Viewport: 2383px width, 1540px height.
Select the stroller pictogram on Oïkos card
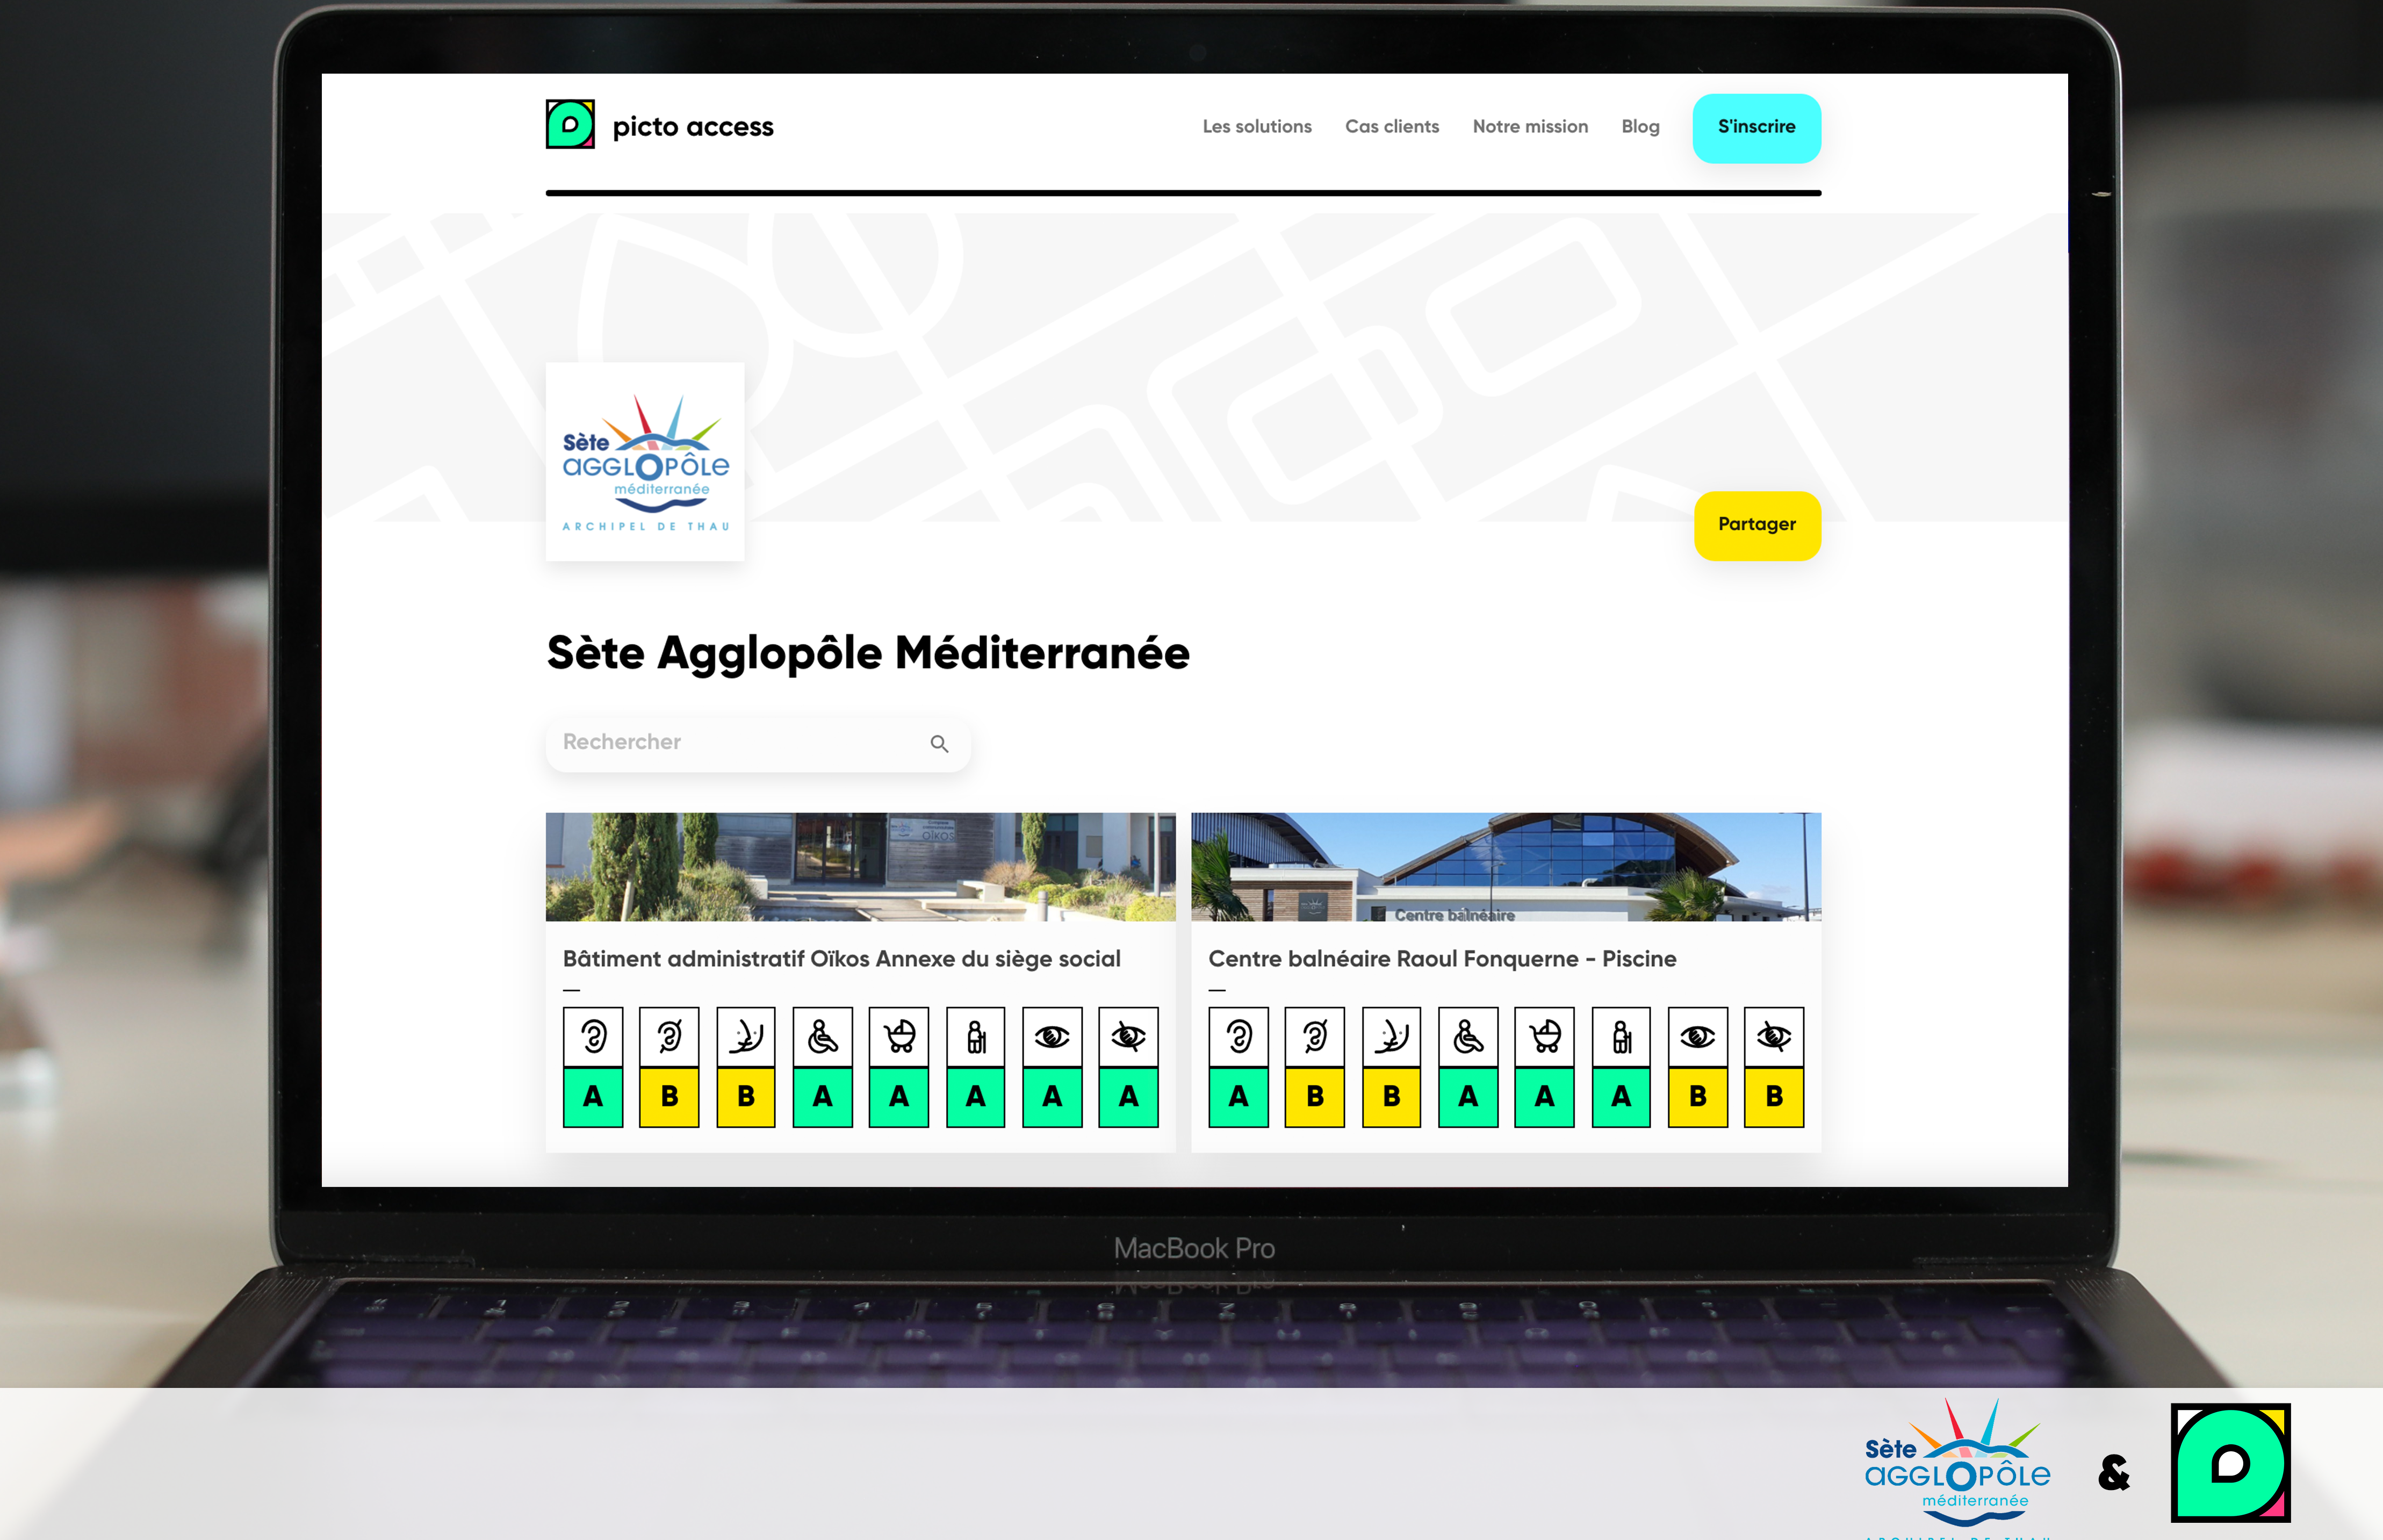click(x=899, y=1037)
